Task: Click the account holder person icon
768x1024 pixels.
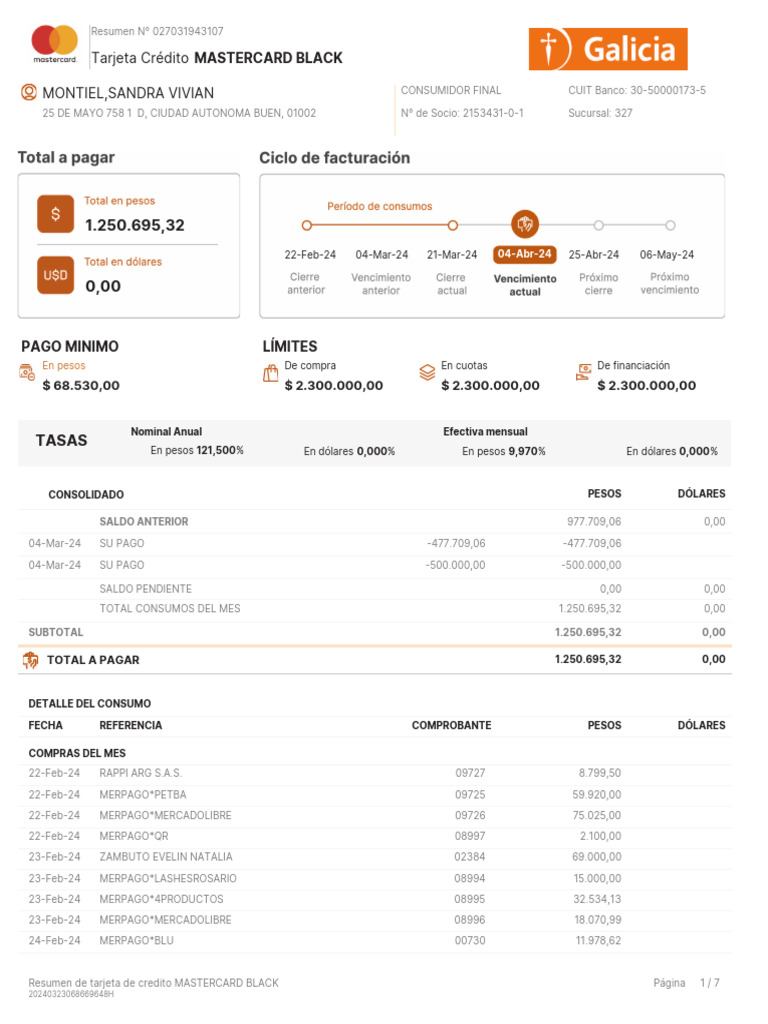Action: click(29, 92)
